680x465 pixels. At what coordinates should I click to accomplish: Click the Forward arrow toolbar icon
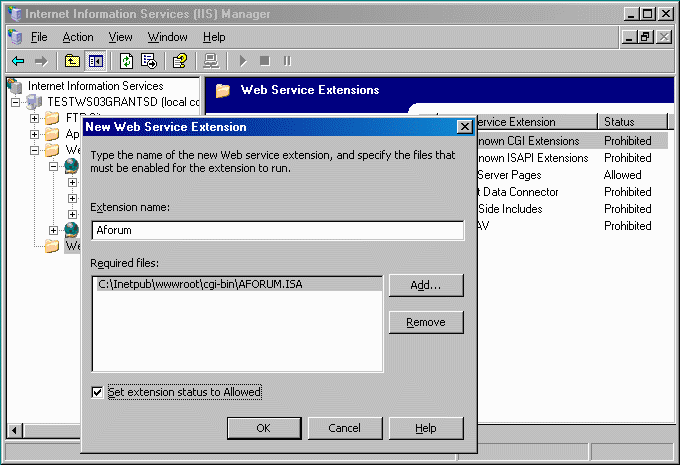pyautogui.click(x=41, y=61)
